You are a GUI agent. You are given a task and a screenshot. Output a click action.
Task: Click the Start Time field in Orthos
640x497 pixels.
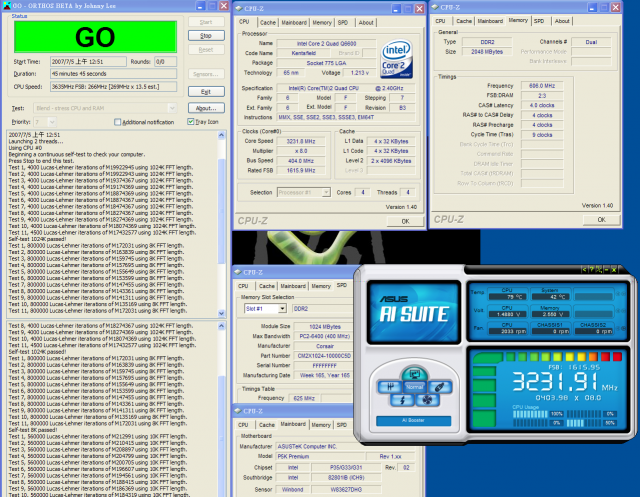coord(88,62)
